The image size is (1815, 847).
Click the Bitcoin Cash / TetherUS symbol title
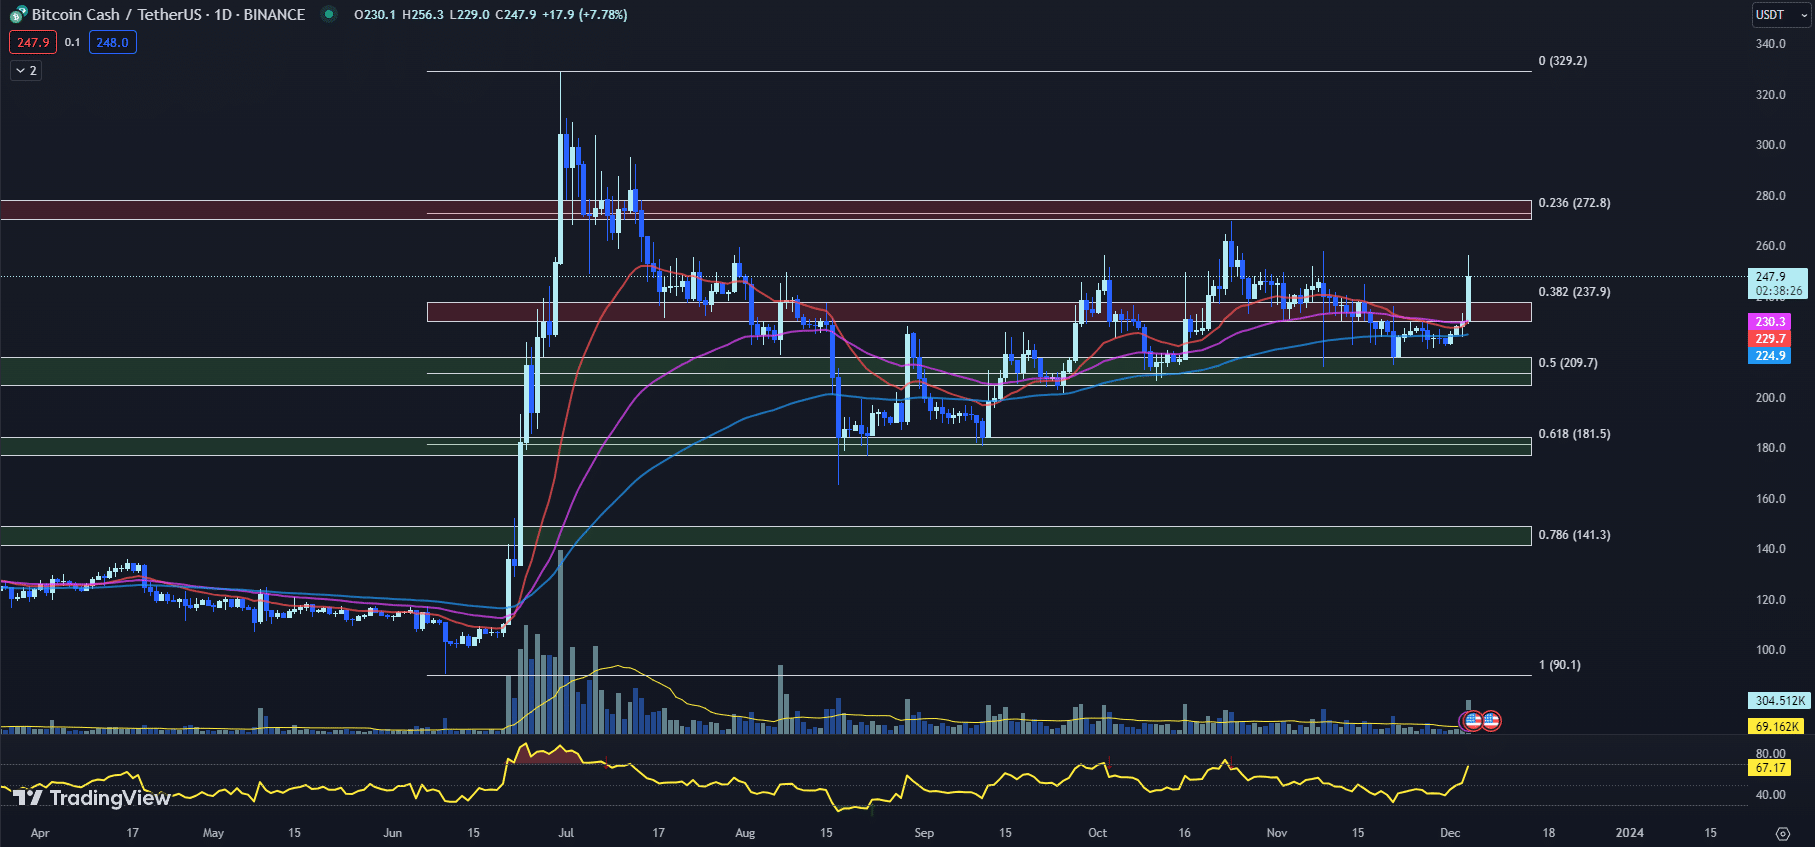168,15
